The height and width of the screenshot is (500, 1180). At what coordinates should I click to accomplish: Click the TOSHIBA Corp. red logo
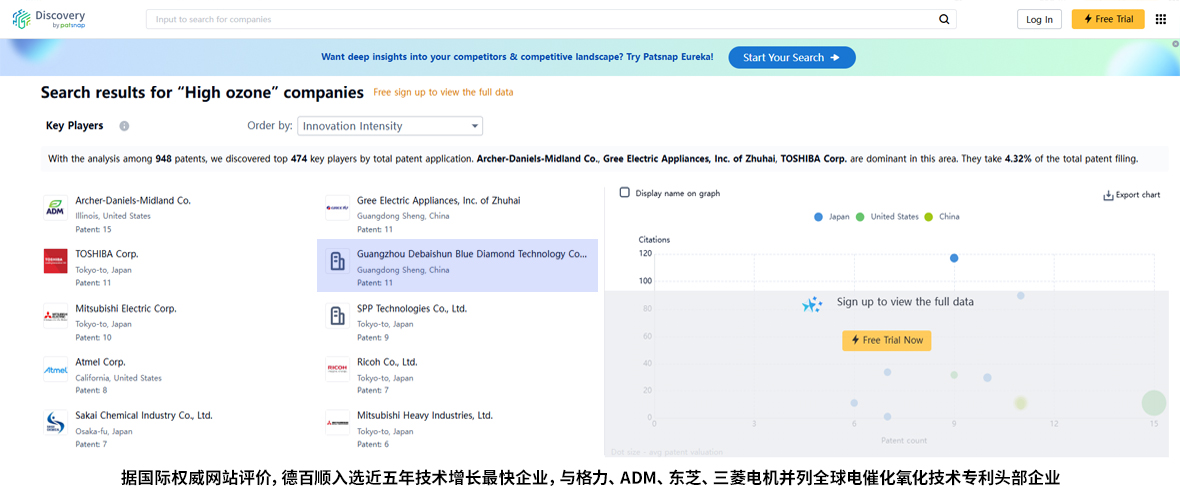pyautogui.click(x=56, y=261)
